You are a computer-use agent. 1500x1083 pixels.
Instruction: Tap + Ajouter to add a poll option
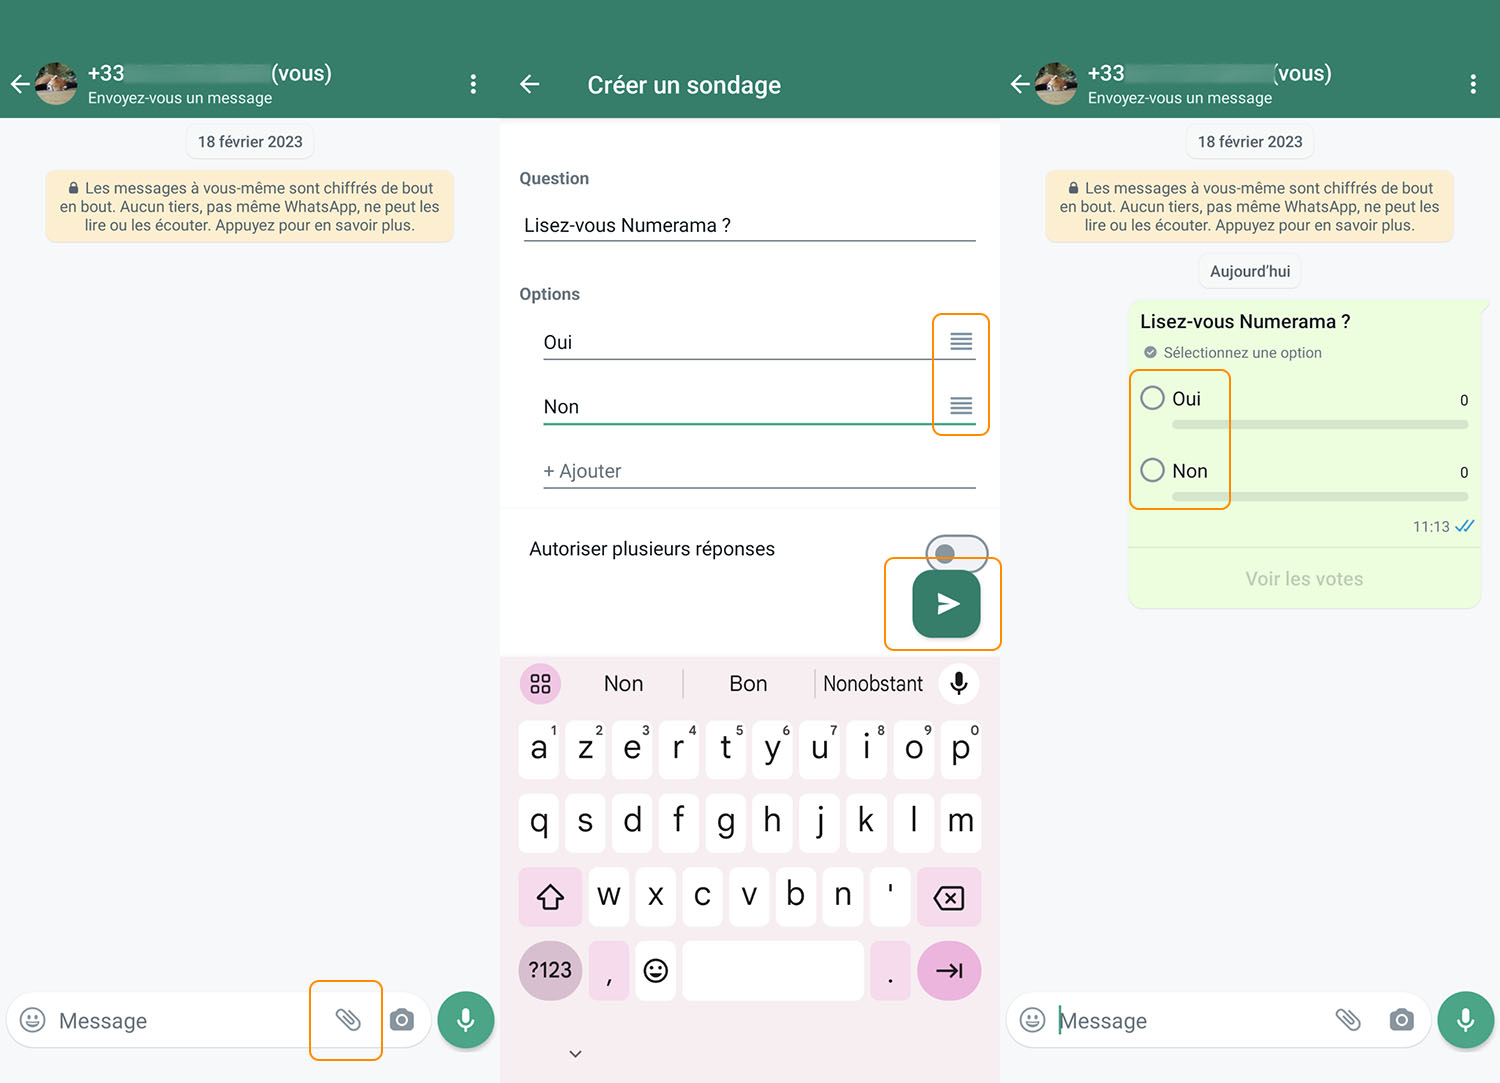tap(583, 470)
